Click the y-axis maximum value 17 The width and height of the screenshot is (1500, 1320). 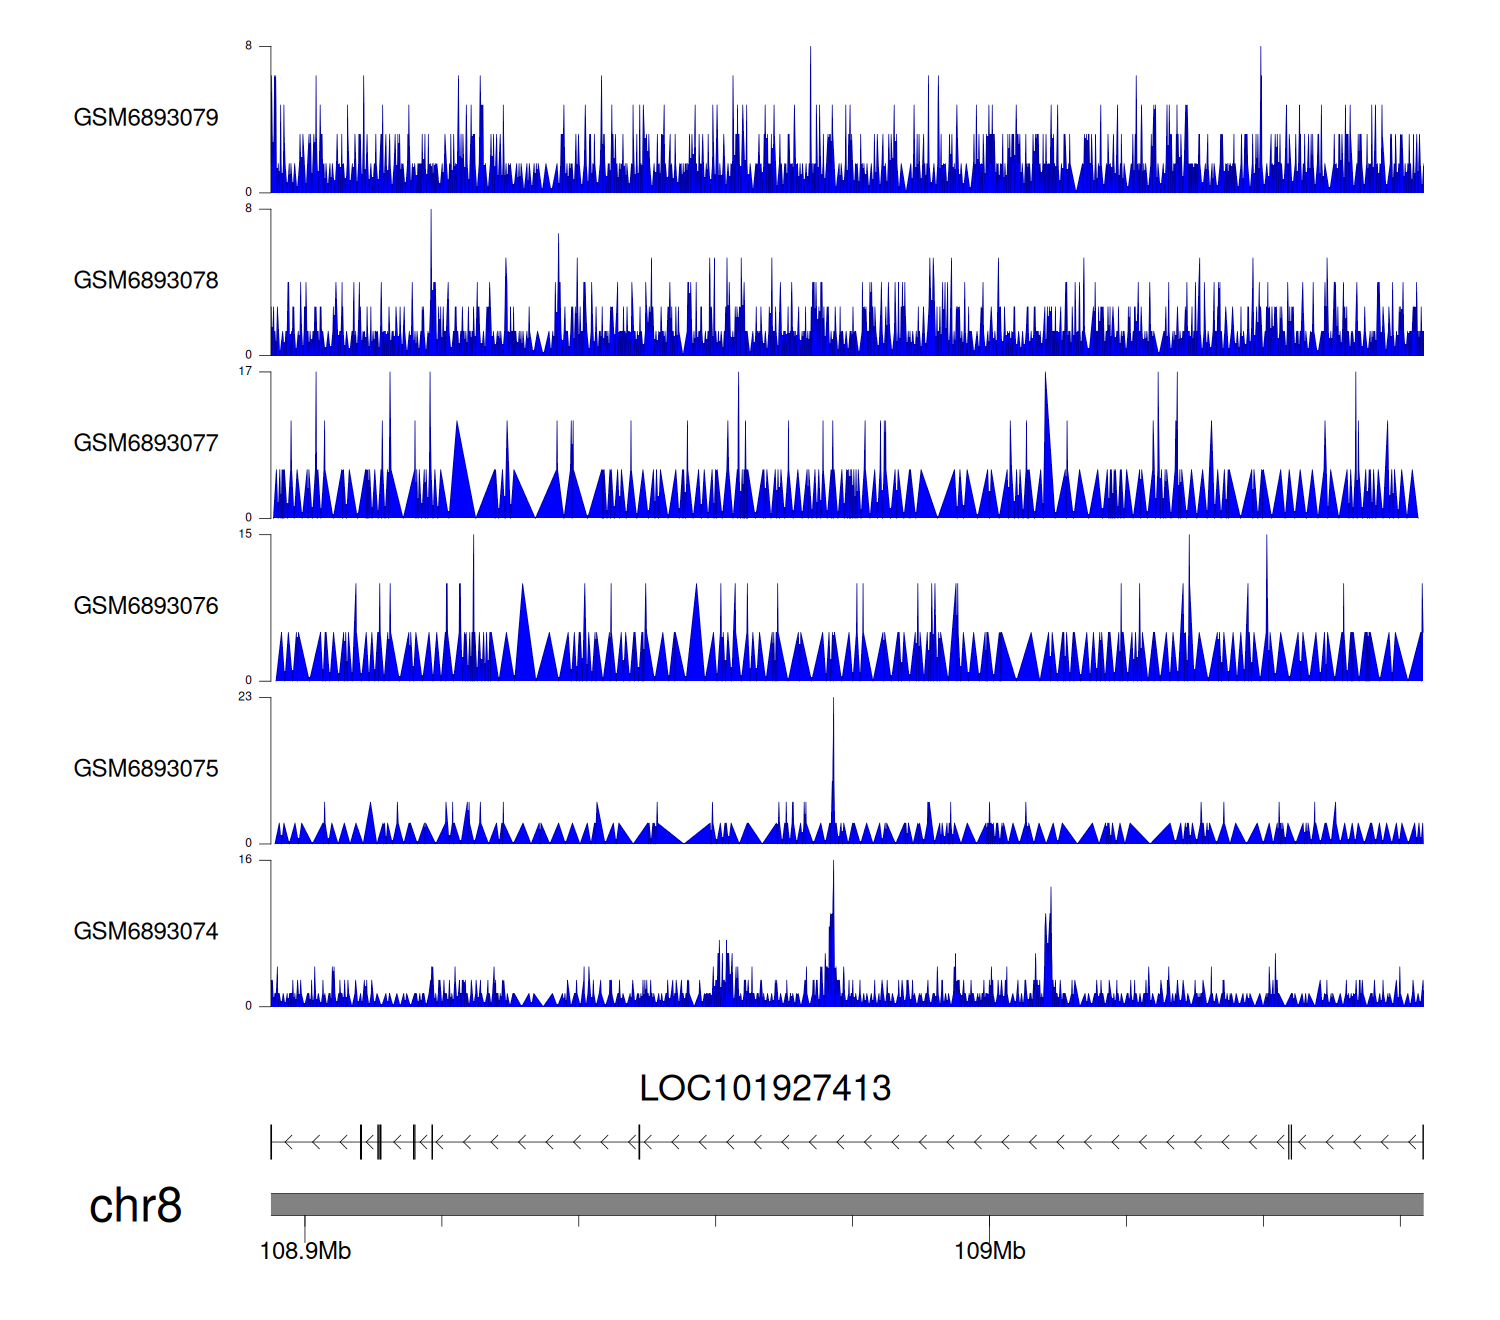click(x=245, y=372)
